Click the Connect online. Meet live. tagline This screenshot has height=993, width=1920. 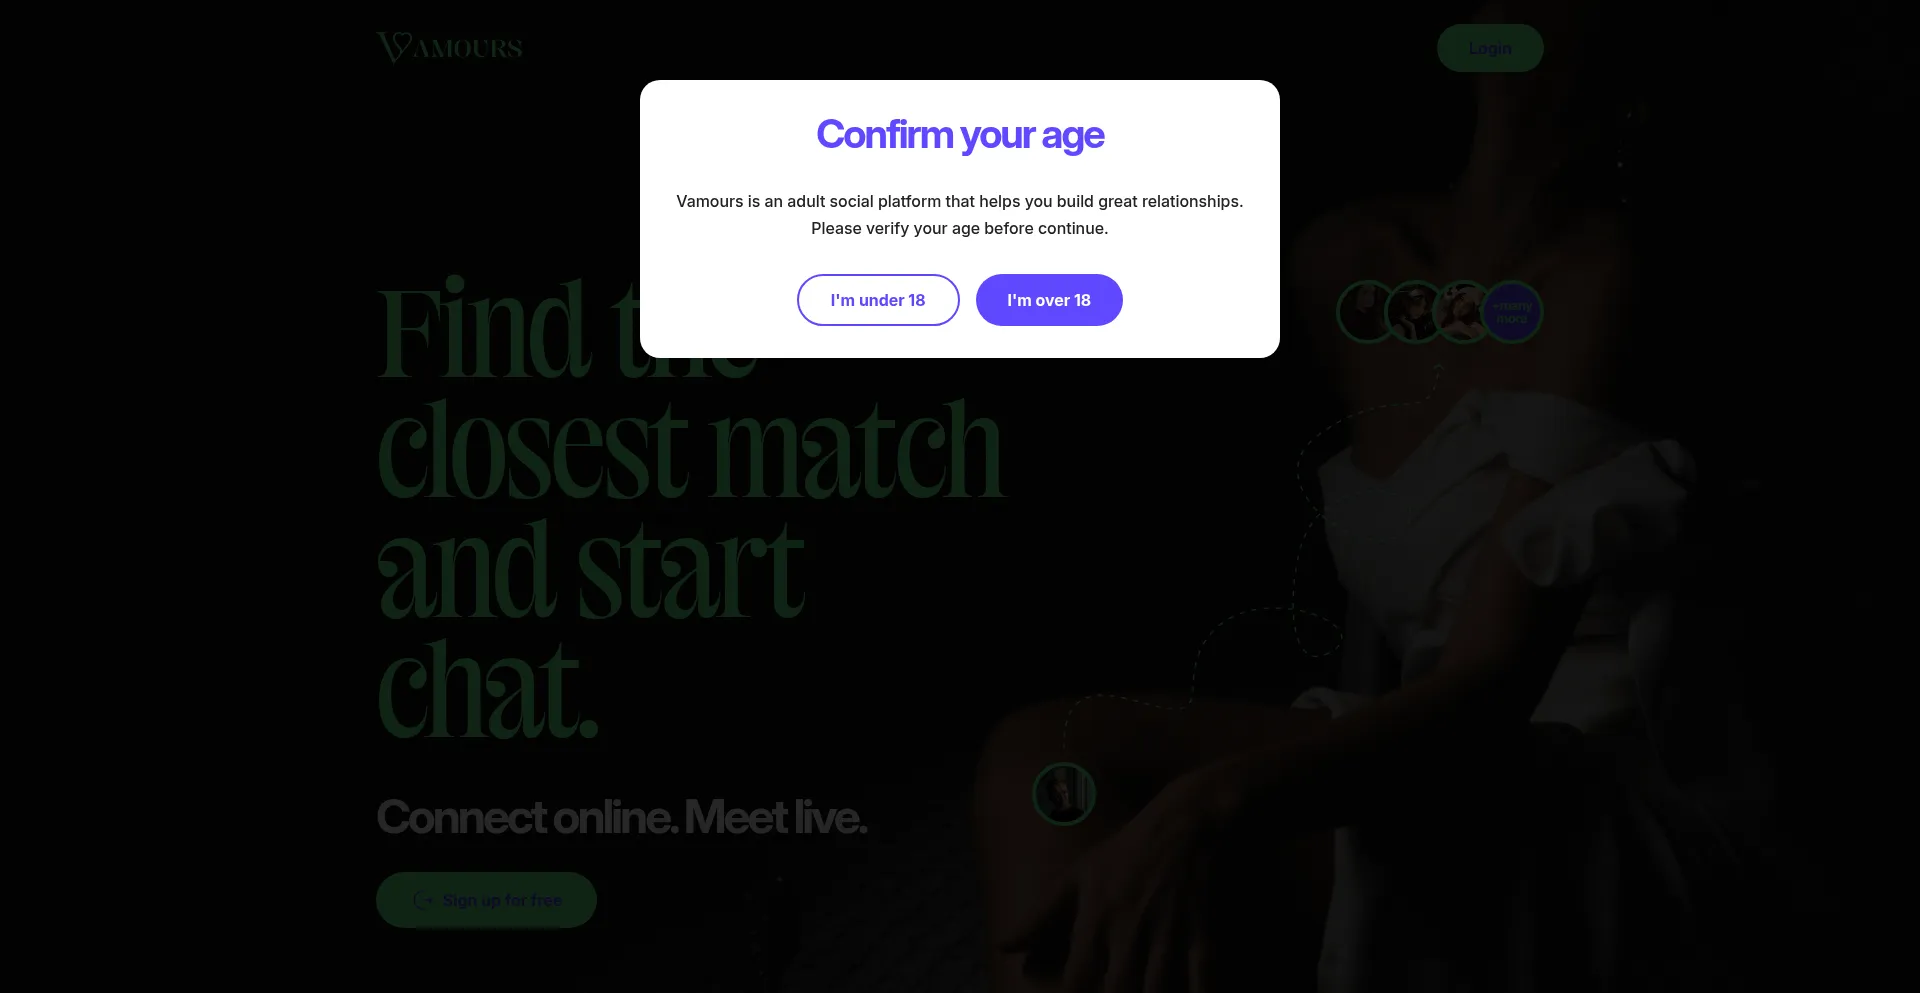pyautogui.click(x=621, y=817)
